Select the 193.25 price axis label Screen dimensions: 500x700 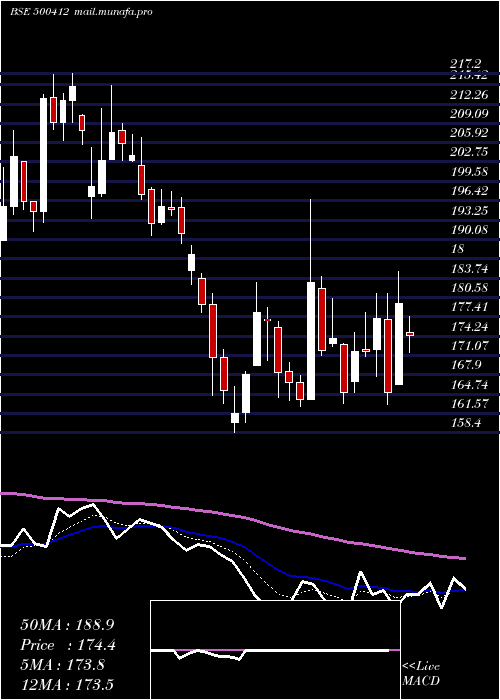pyautogui.click(x=469, y=210)
